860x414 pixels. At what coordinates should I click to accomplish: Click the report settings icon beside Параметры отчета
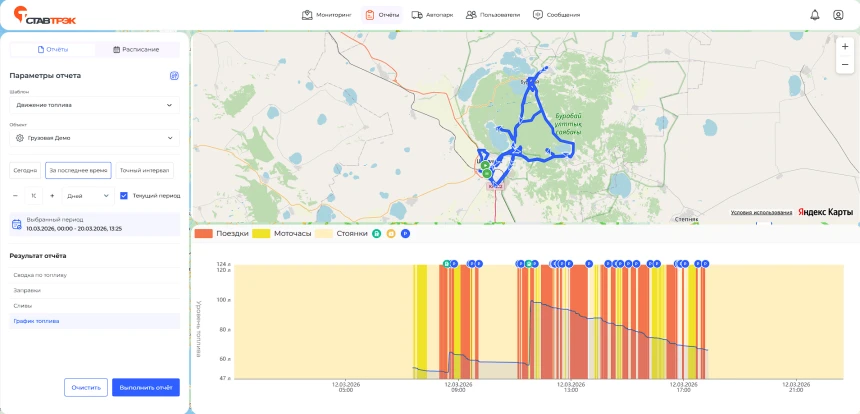click(174, 75)
